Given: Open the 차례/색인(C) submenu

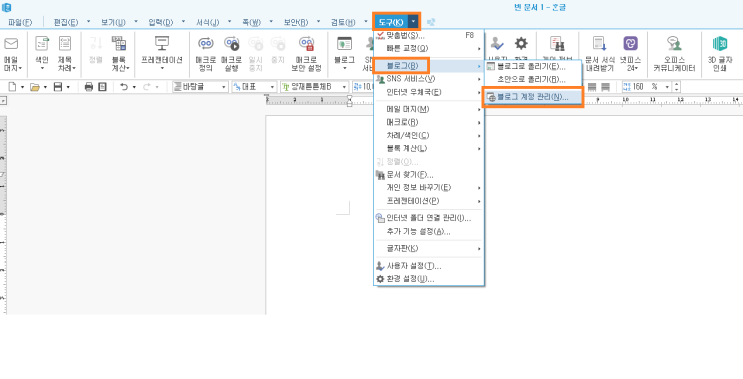Looking at the screenshot, I should pos(428,135).
